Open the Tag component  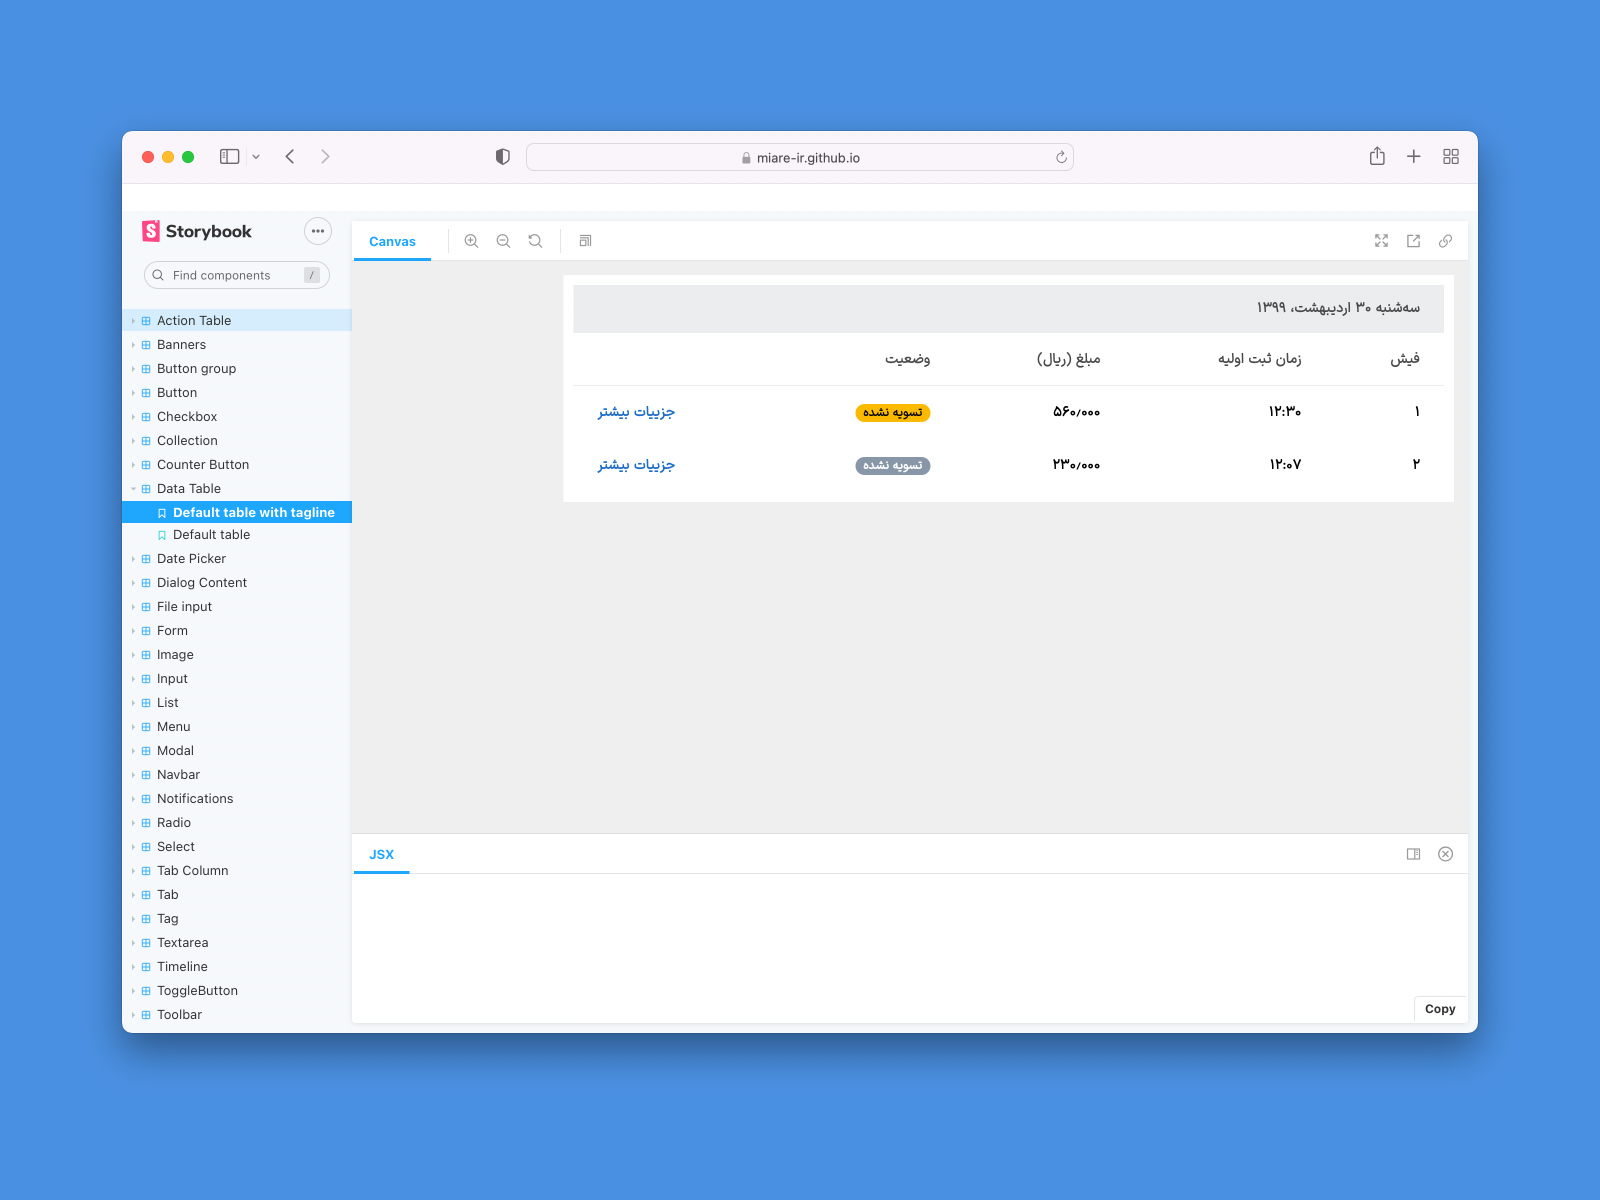pos(237,918)
